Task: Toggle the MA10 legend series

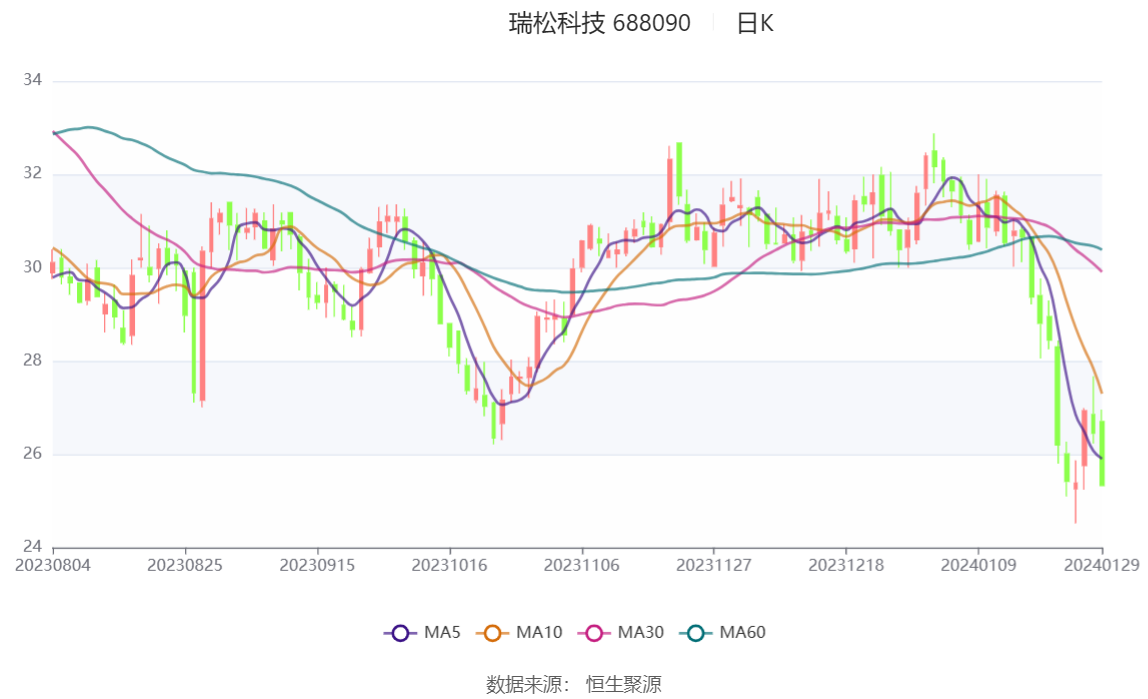Action: [519, 632]
